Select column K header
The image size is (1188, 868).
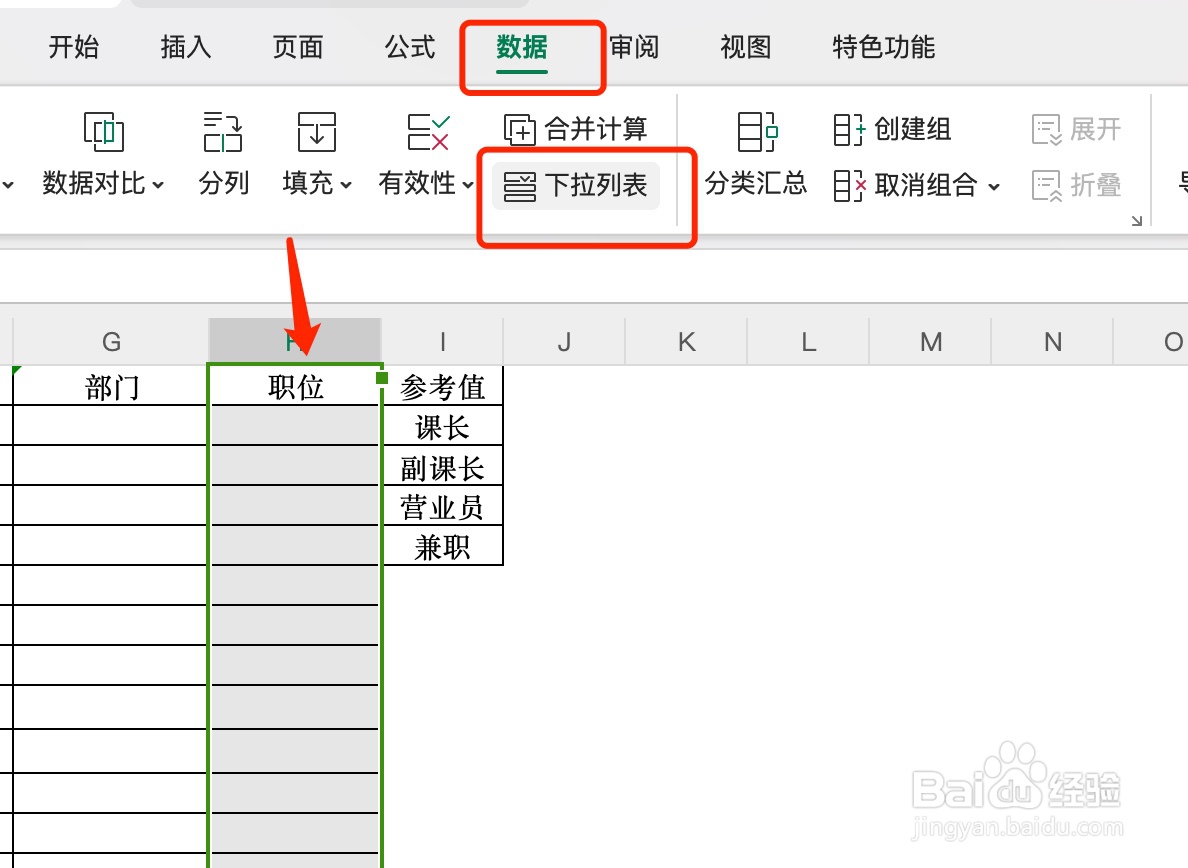coord(686,342)
